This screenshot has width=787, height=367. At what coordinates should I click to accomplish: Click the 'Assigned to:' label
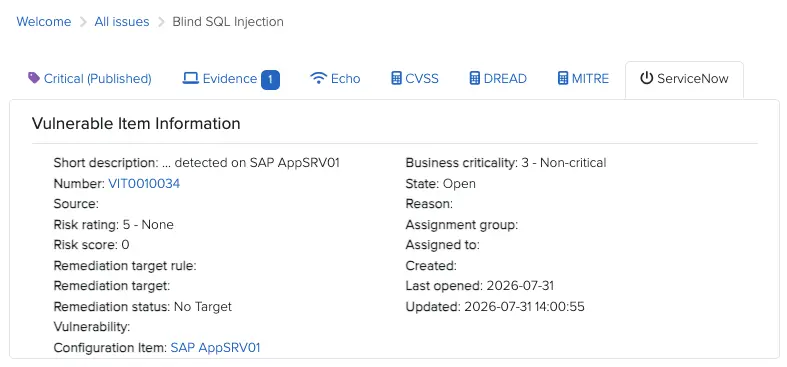point(443,245)
